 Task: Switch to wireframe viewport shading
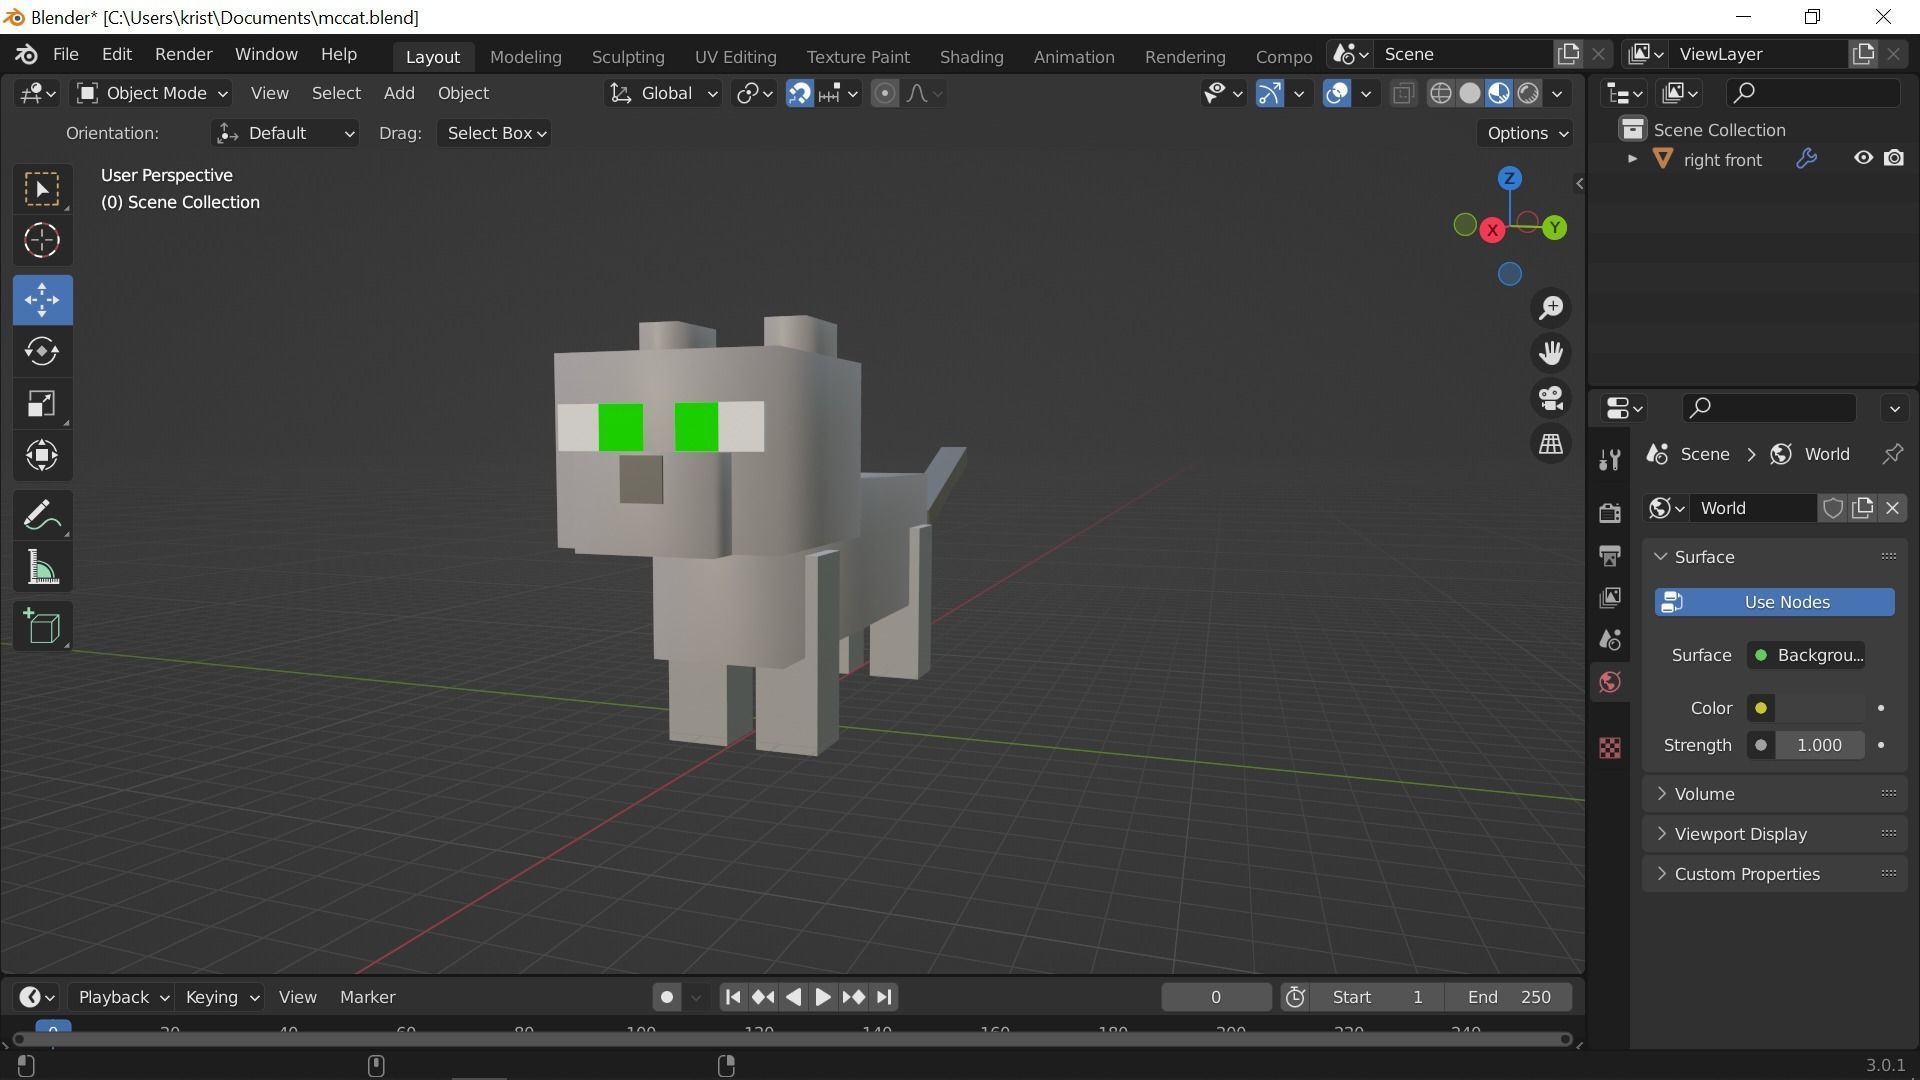coord(1440,93)
